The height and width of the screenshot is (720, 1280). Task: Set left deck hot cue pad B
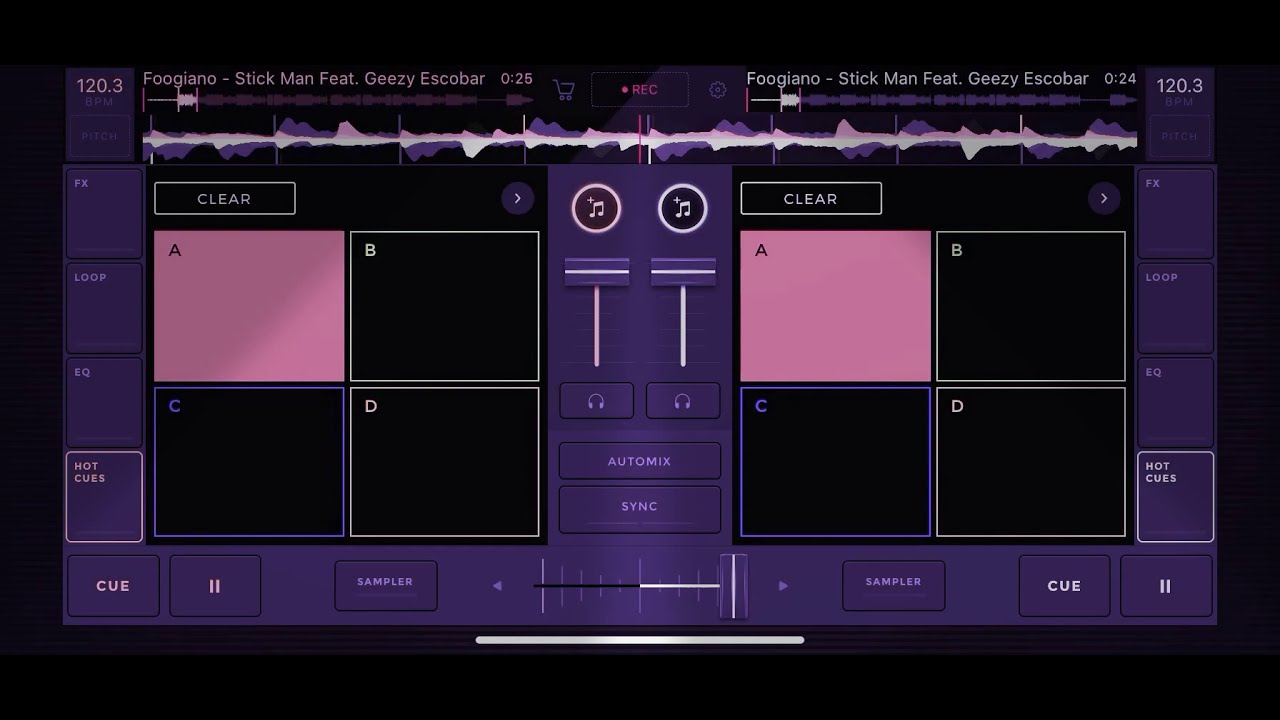pos(445,306)
